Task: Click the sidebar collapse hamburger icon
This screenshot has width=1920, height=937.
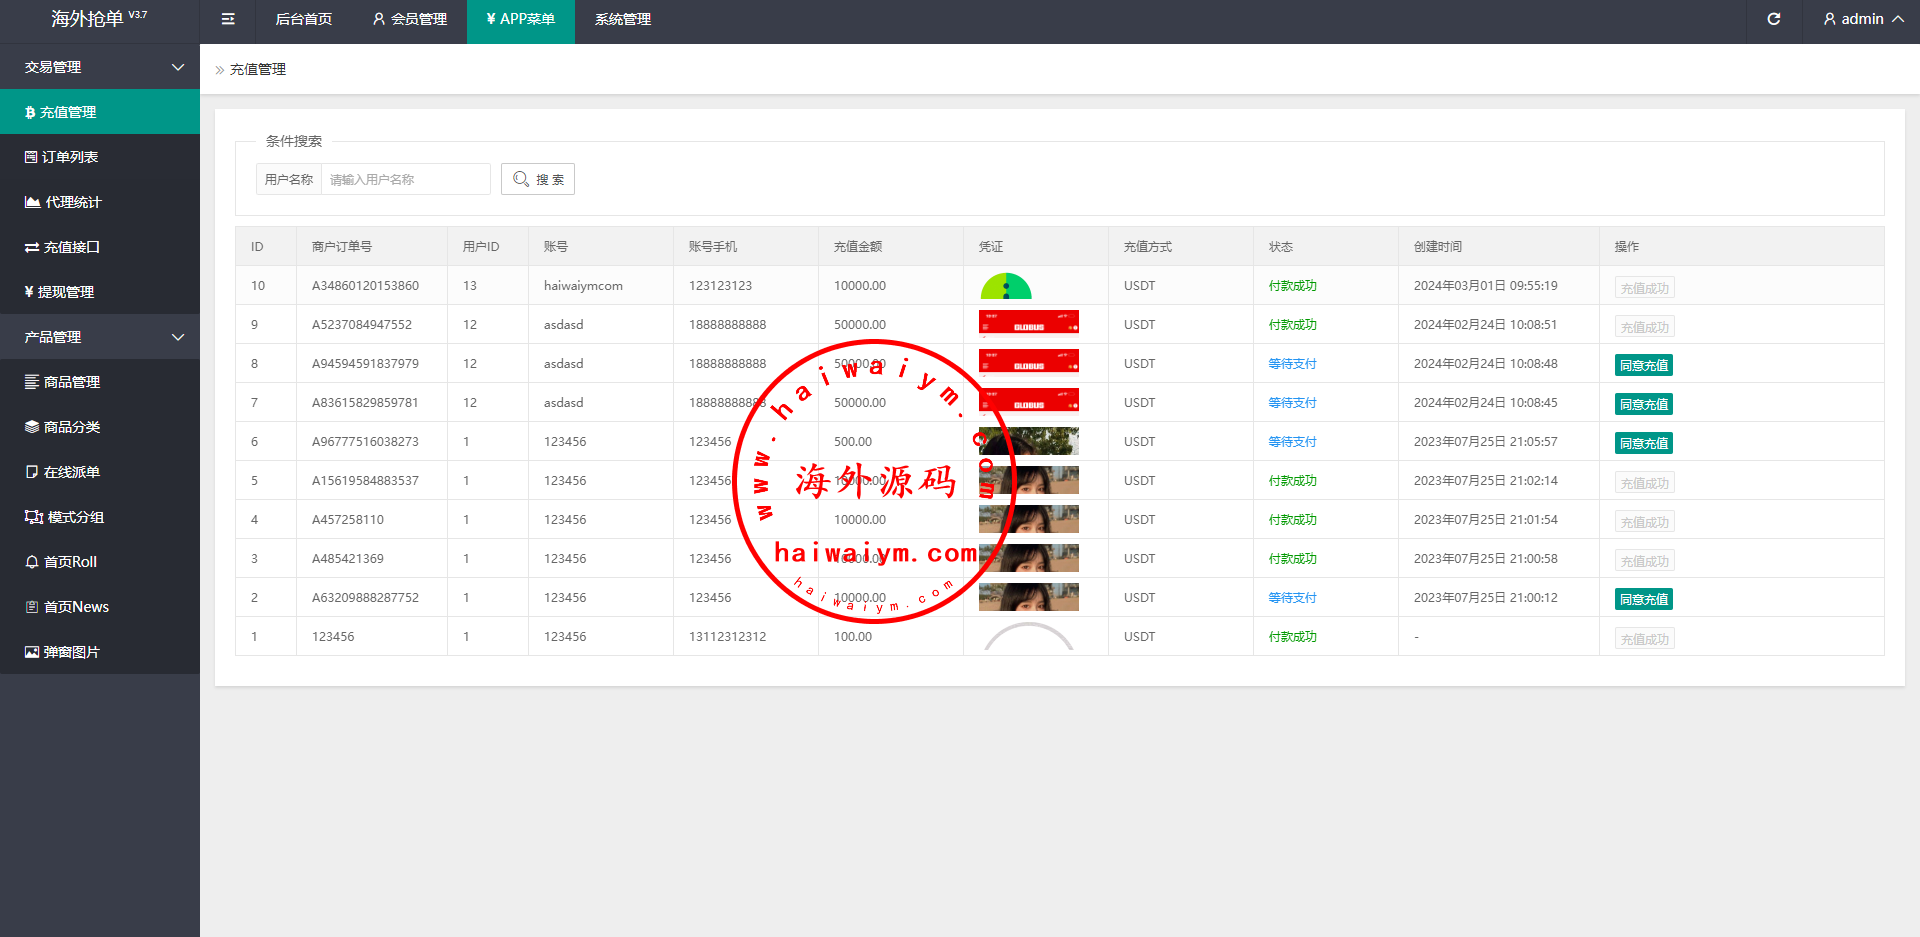Action: pyautogui.click(x=228, y=19)
